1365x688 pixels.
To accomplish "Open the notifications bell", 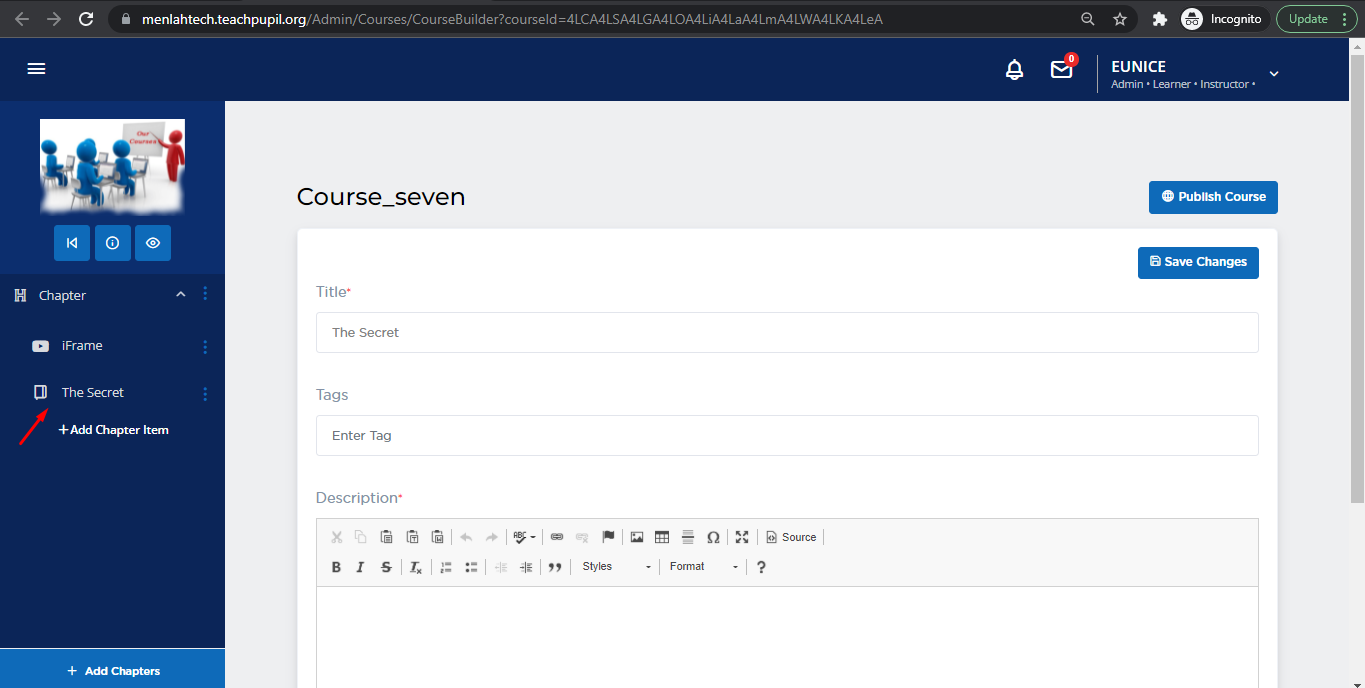I will (x=1014, y=70).
